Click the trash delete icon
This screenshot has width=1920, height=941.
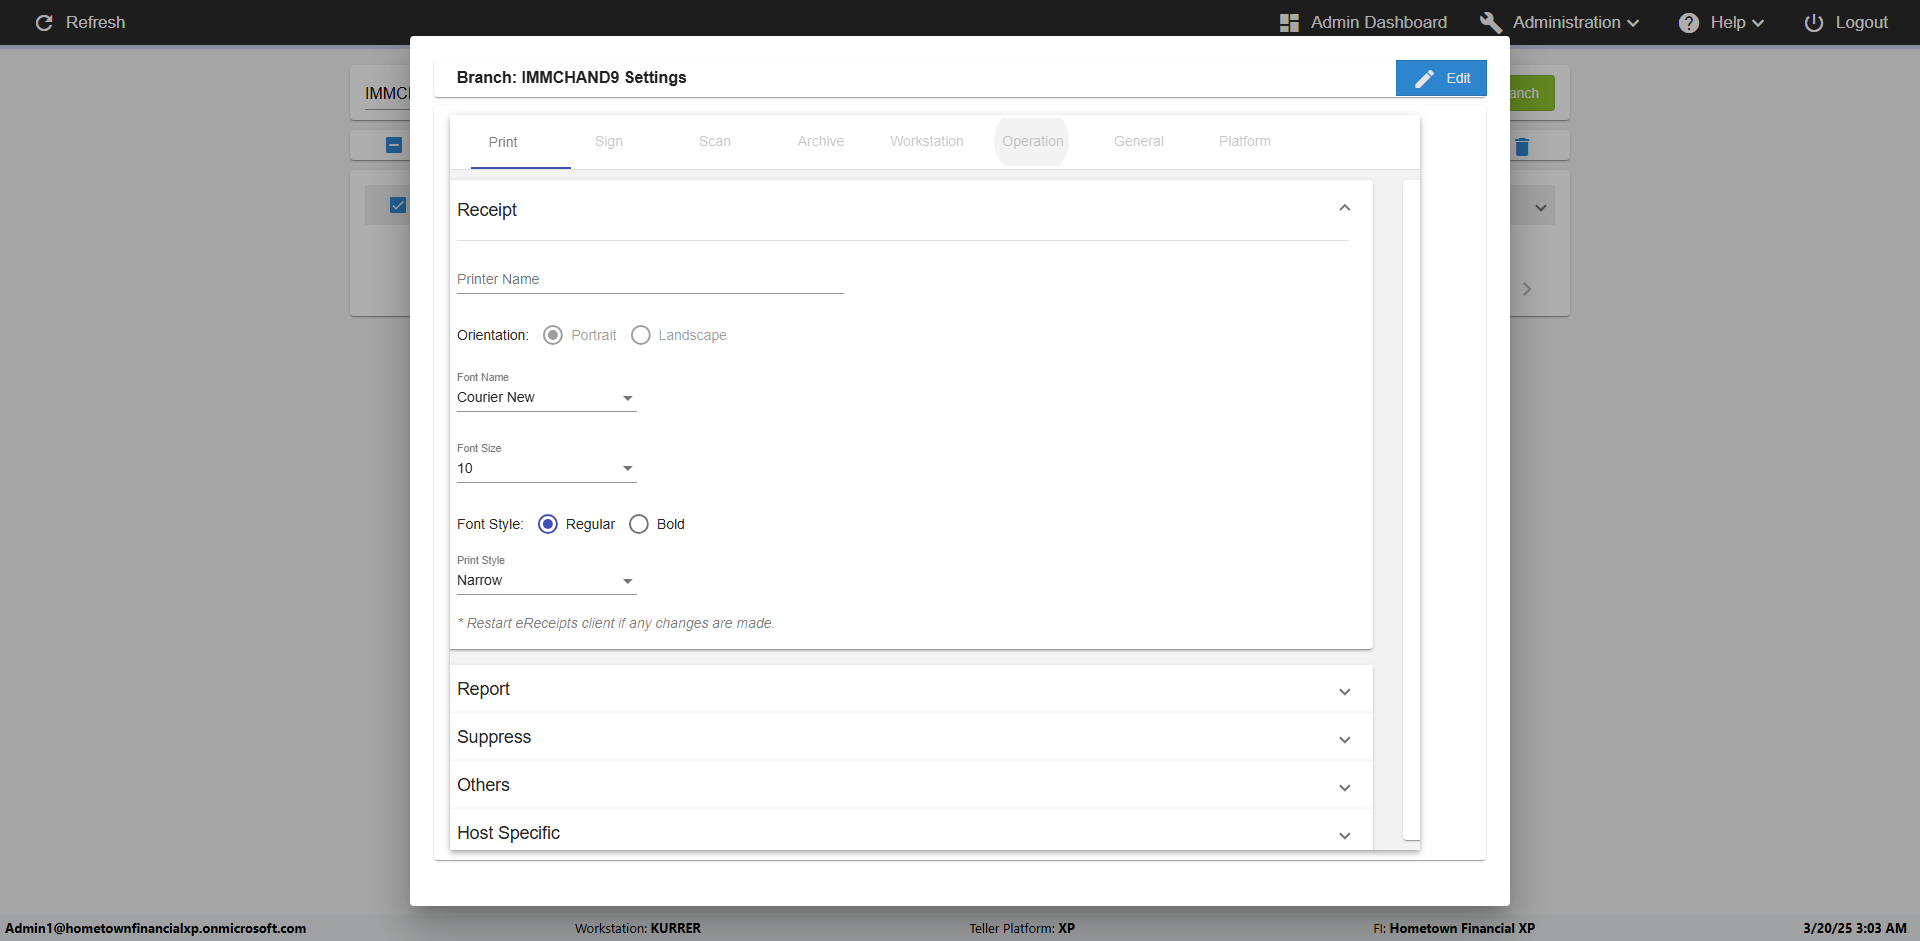[1522, 147]
